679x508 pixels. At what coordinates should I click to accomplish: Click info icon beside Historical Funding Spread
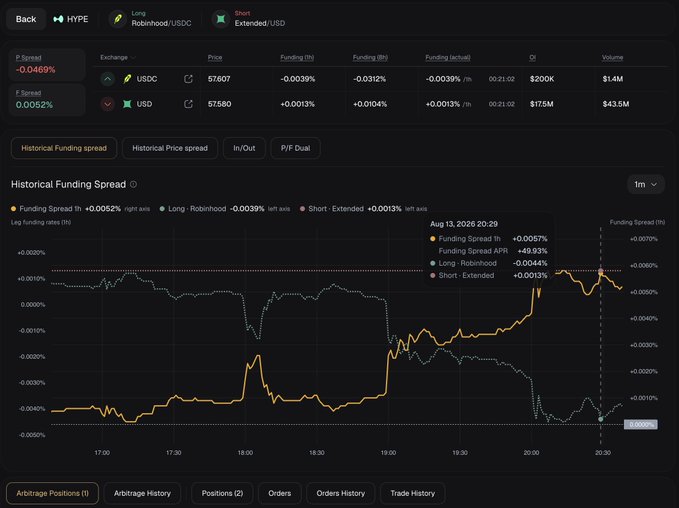tap(134, 184)
